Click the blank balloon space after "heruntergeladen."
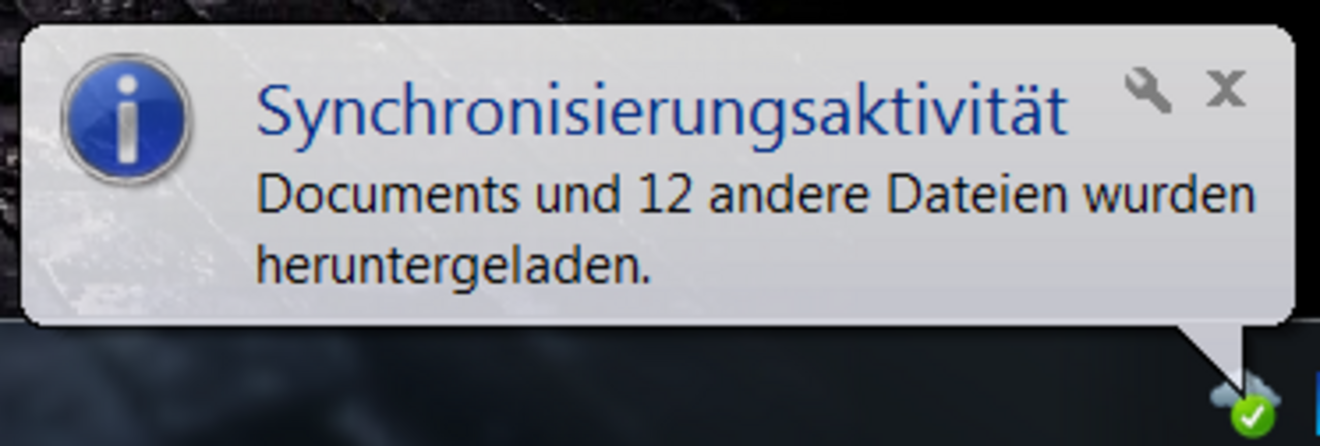 (960, 270)
